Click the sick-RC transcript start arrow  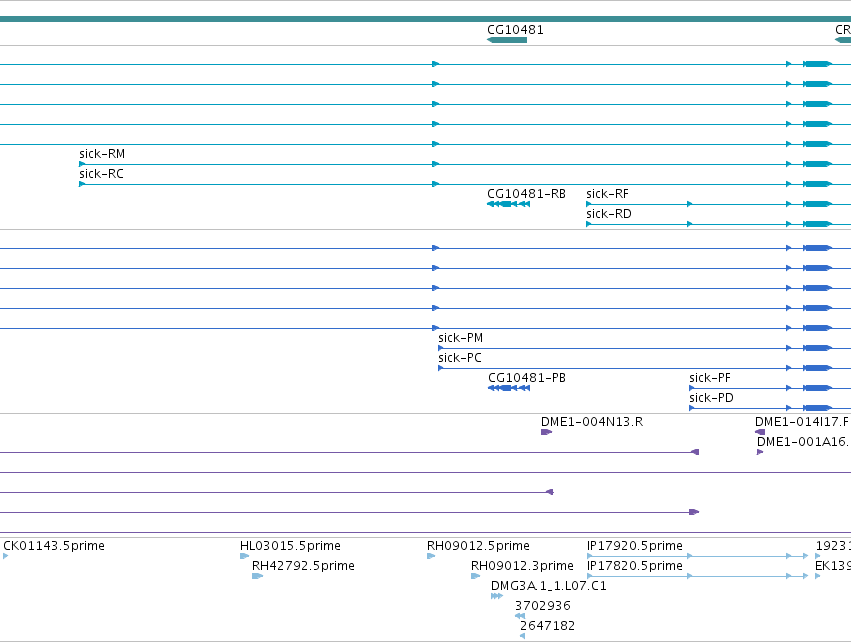pyautogui.click(x=82, y=184)
